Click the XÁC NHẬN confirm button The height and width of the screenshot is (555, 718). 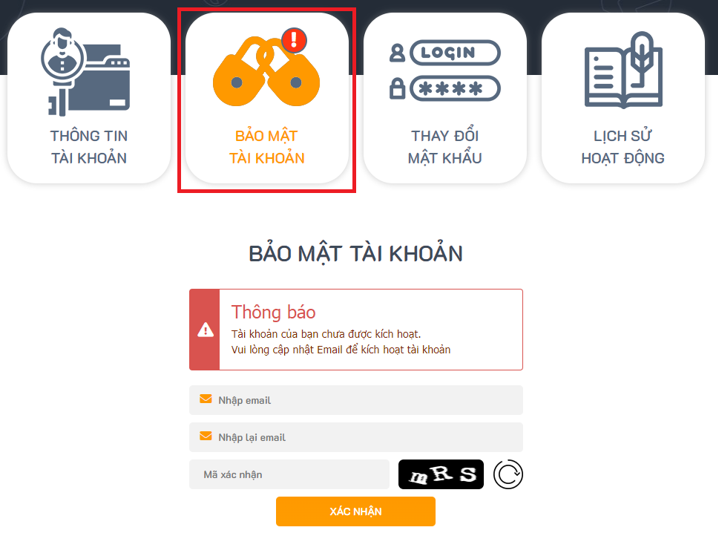356,511
